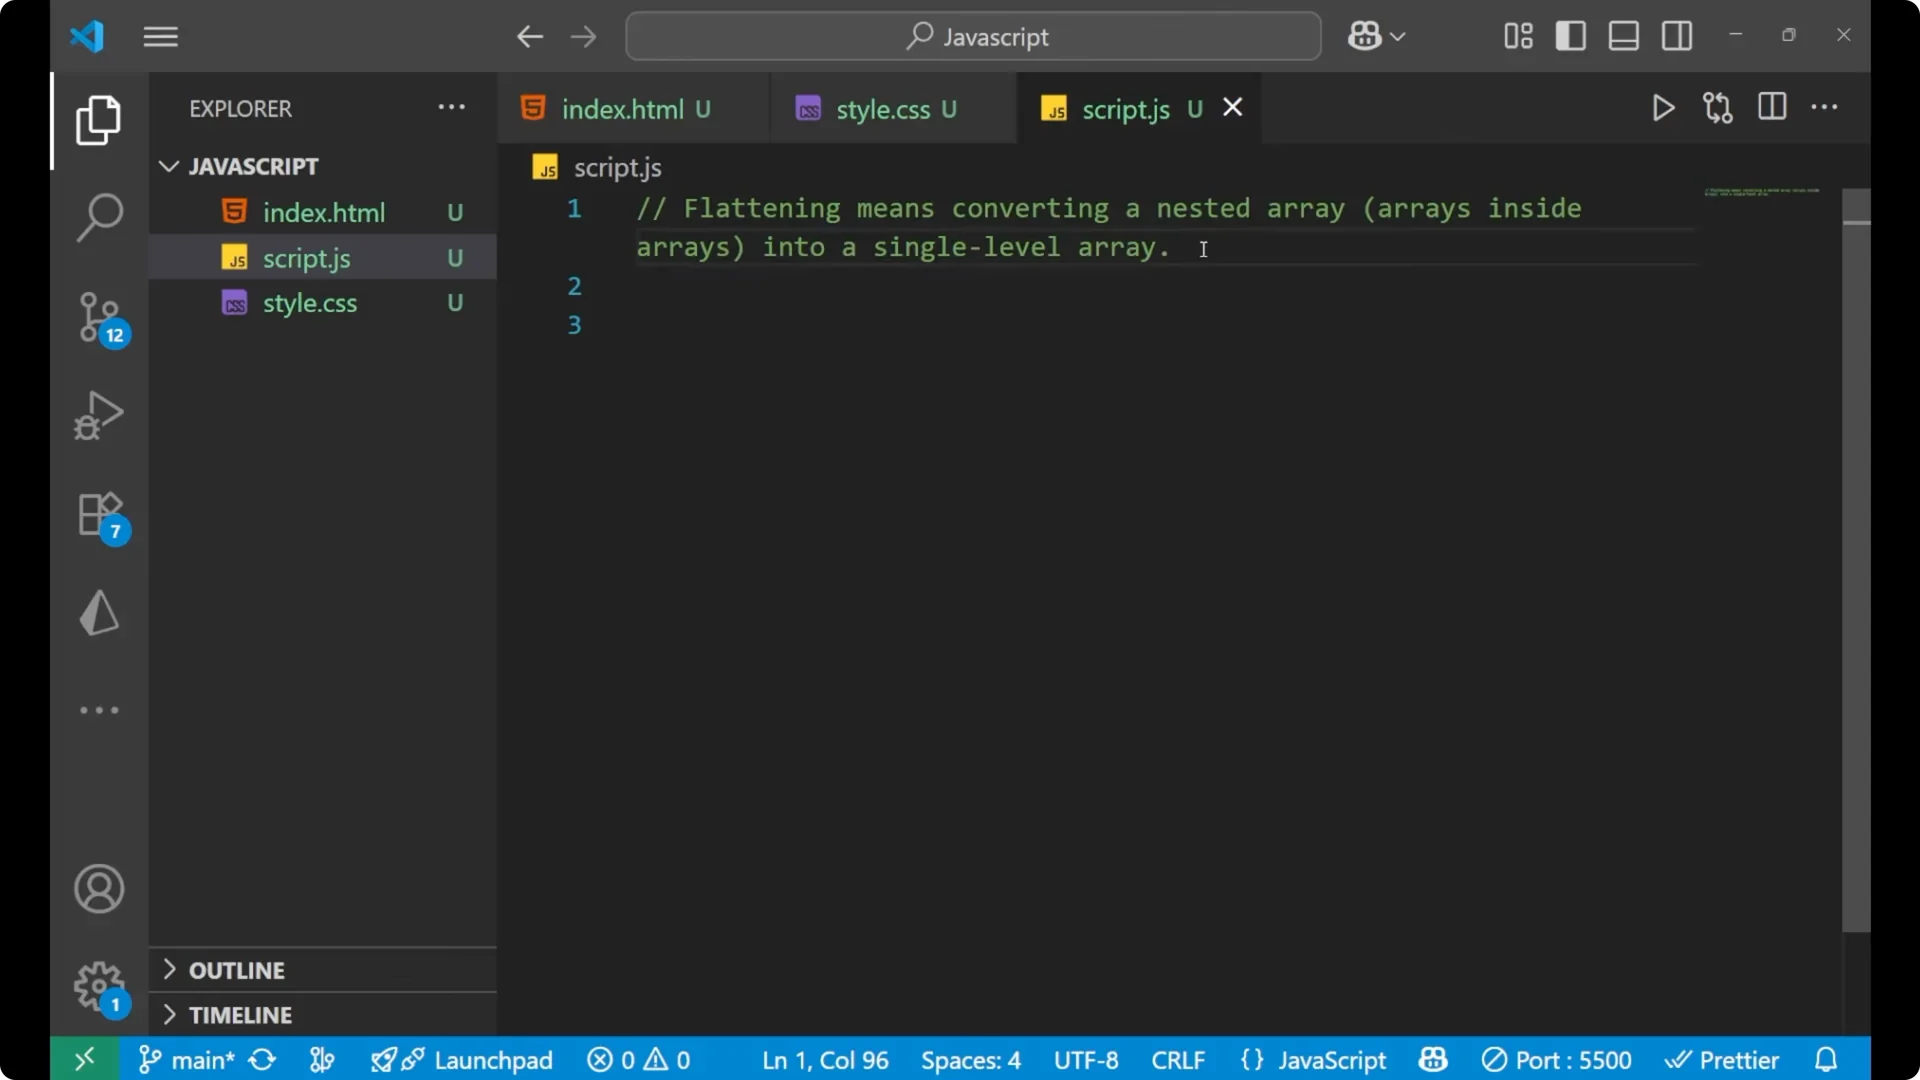Click the errors and warnings counter
Viewport: 1920px width, 1080px height.
(x=640, y=1059)
